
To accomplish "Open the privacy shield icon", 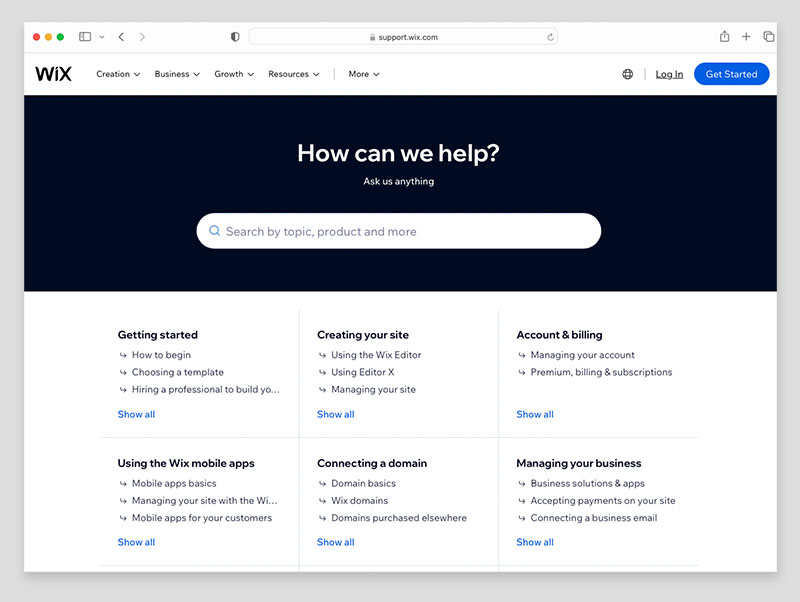I will click(235, 37).
